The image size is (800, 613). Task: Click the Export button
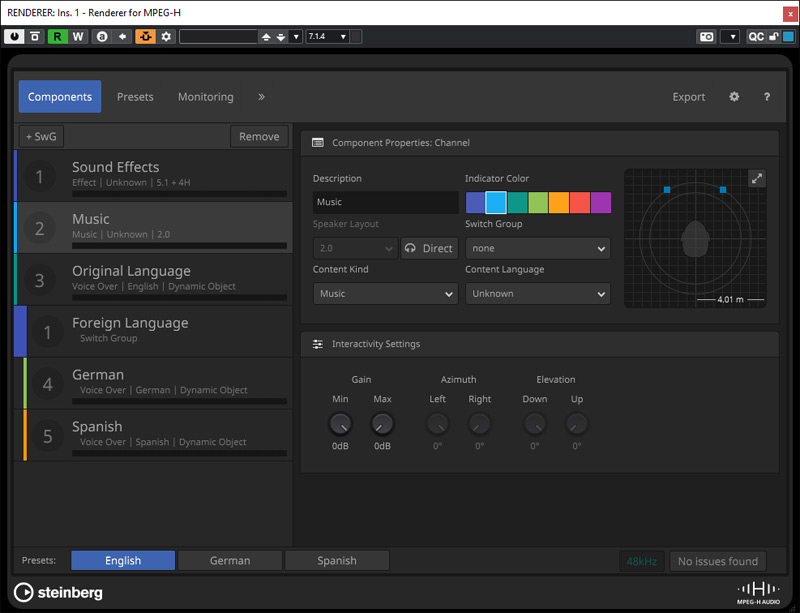click(688, 97)
